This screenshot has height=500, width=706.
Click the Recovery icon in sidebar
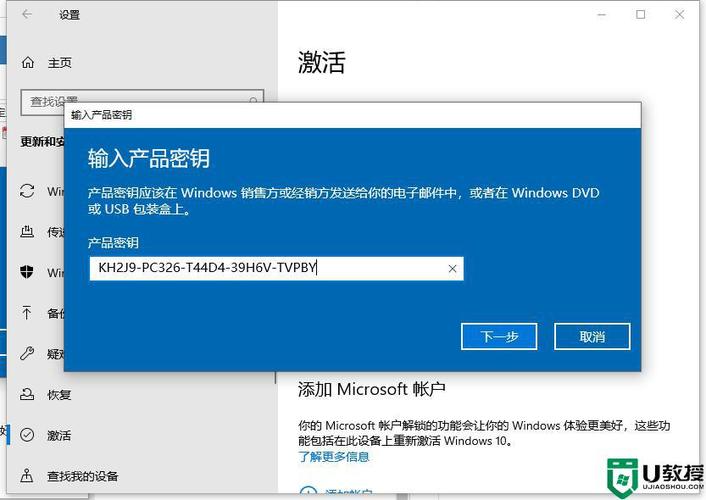pos(27,395)
